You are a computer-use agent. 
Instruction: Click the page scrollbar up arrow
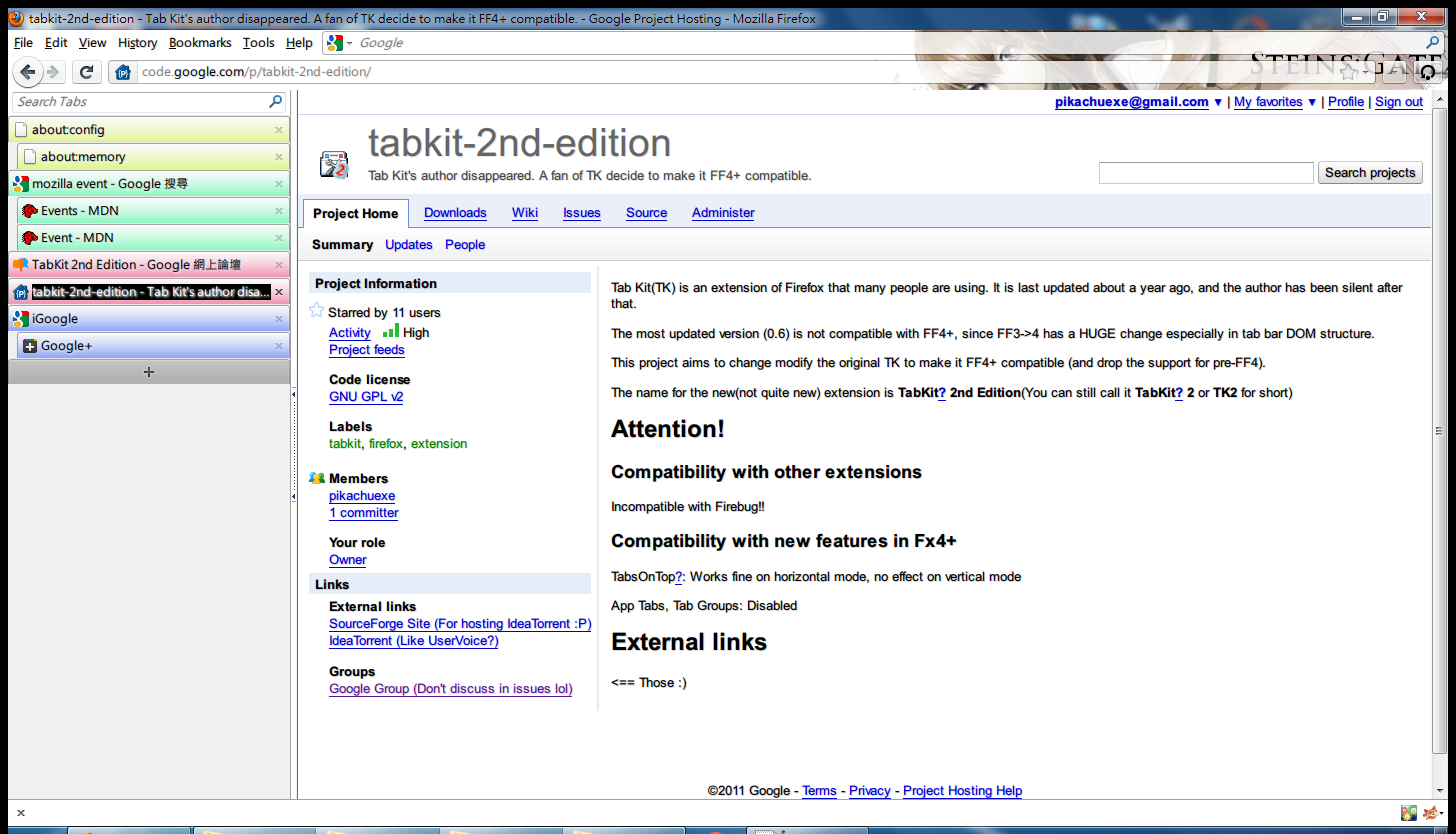click(x=1439, y=99)
